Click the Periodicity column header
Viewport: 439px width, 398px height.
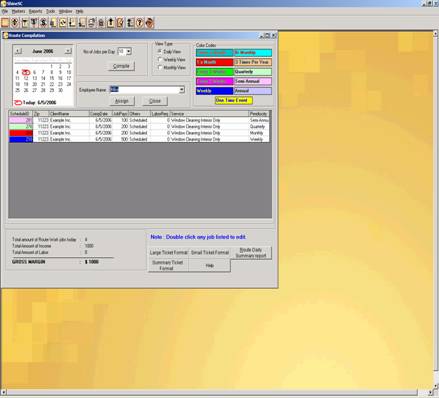[259, 114]
